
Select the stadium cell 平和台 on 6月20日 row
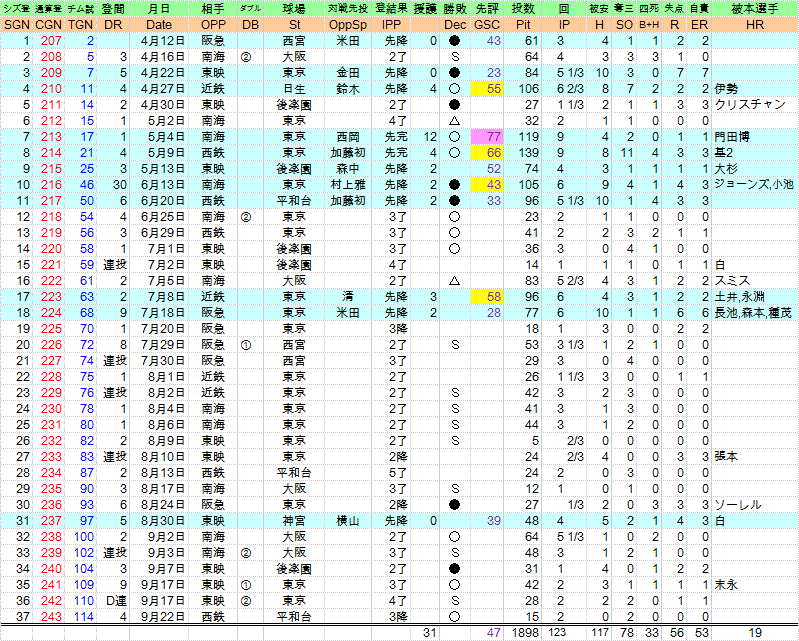click(x=294, y=201)
